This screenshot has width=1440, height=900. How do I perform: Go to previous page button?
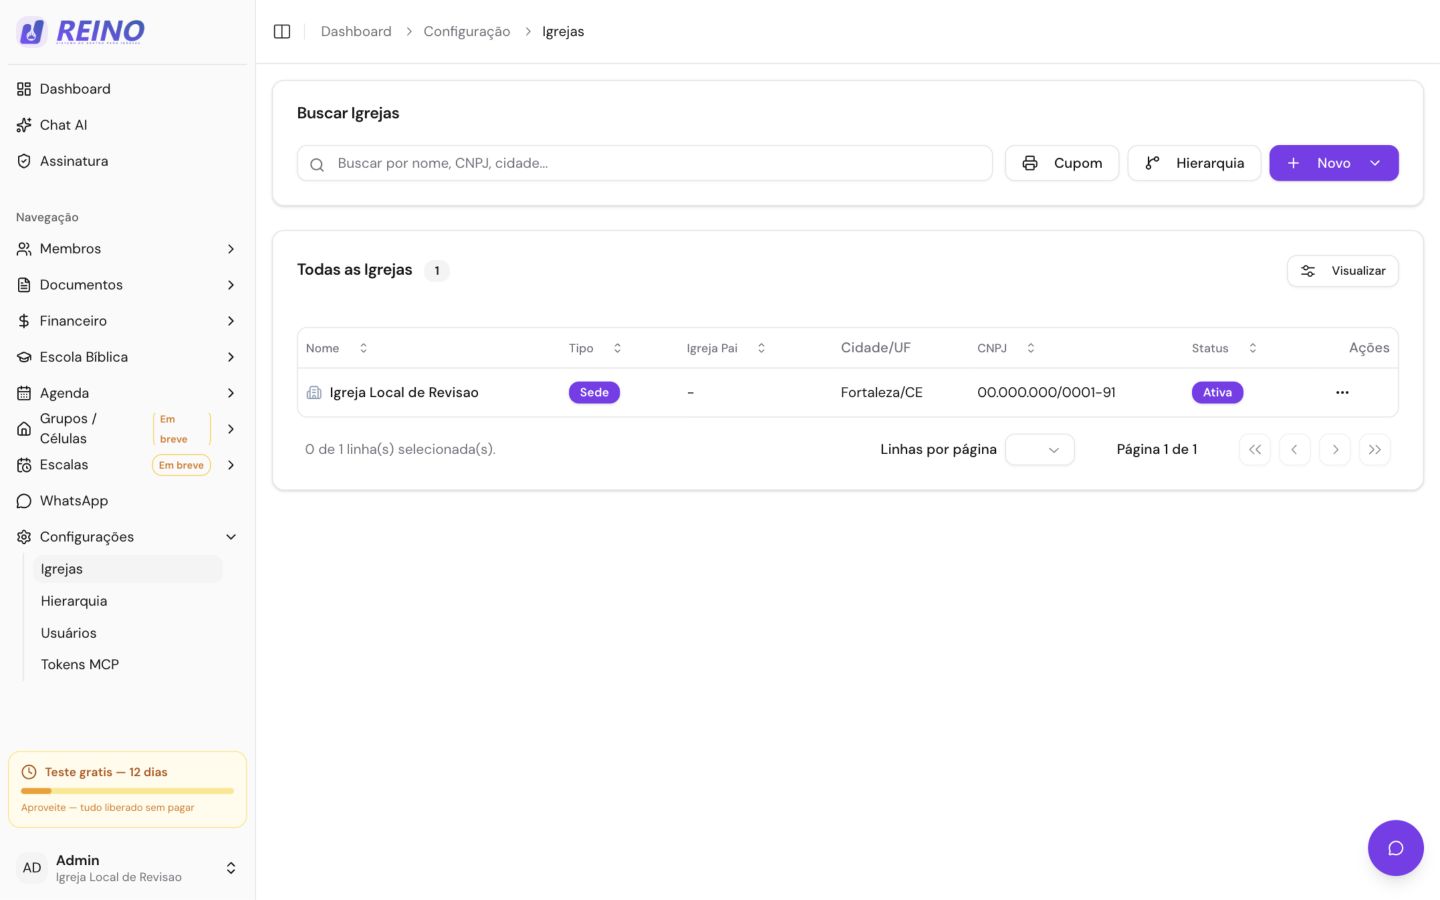click(1295, 450)
